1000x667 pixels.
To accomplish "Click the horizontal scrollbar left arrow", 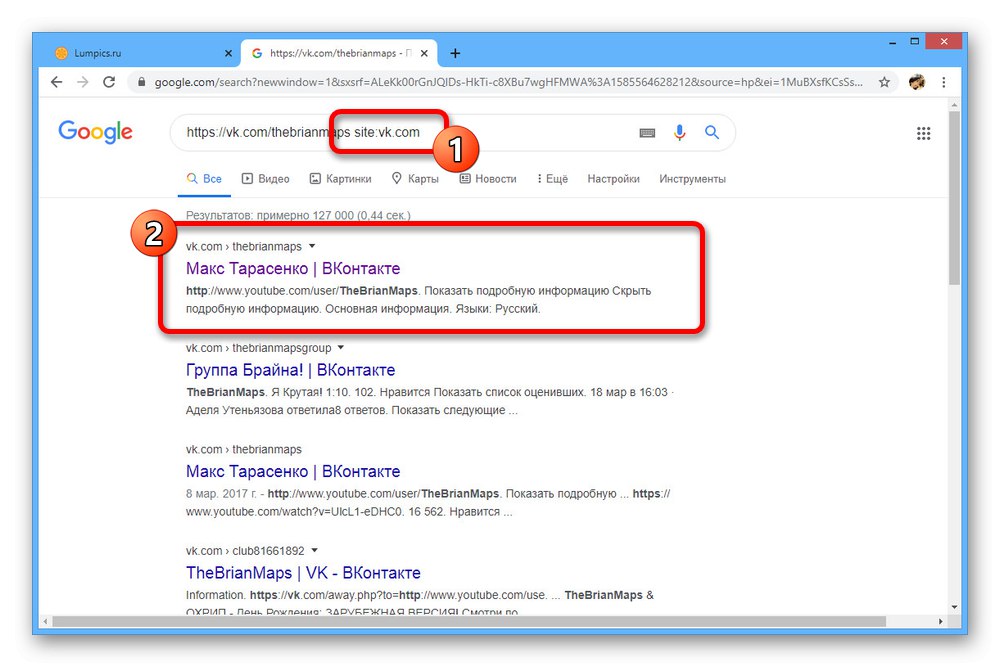I will pyautogui.click(x=45, y=621).
